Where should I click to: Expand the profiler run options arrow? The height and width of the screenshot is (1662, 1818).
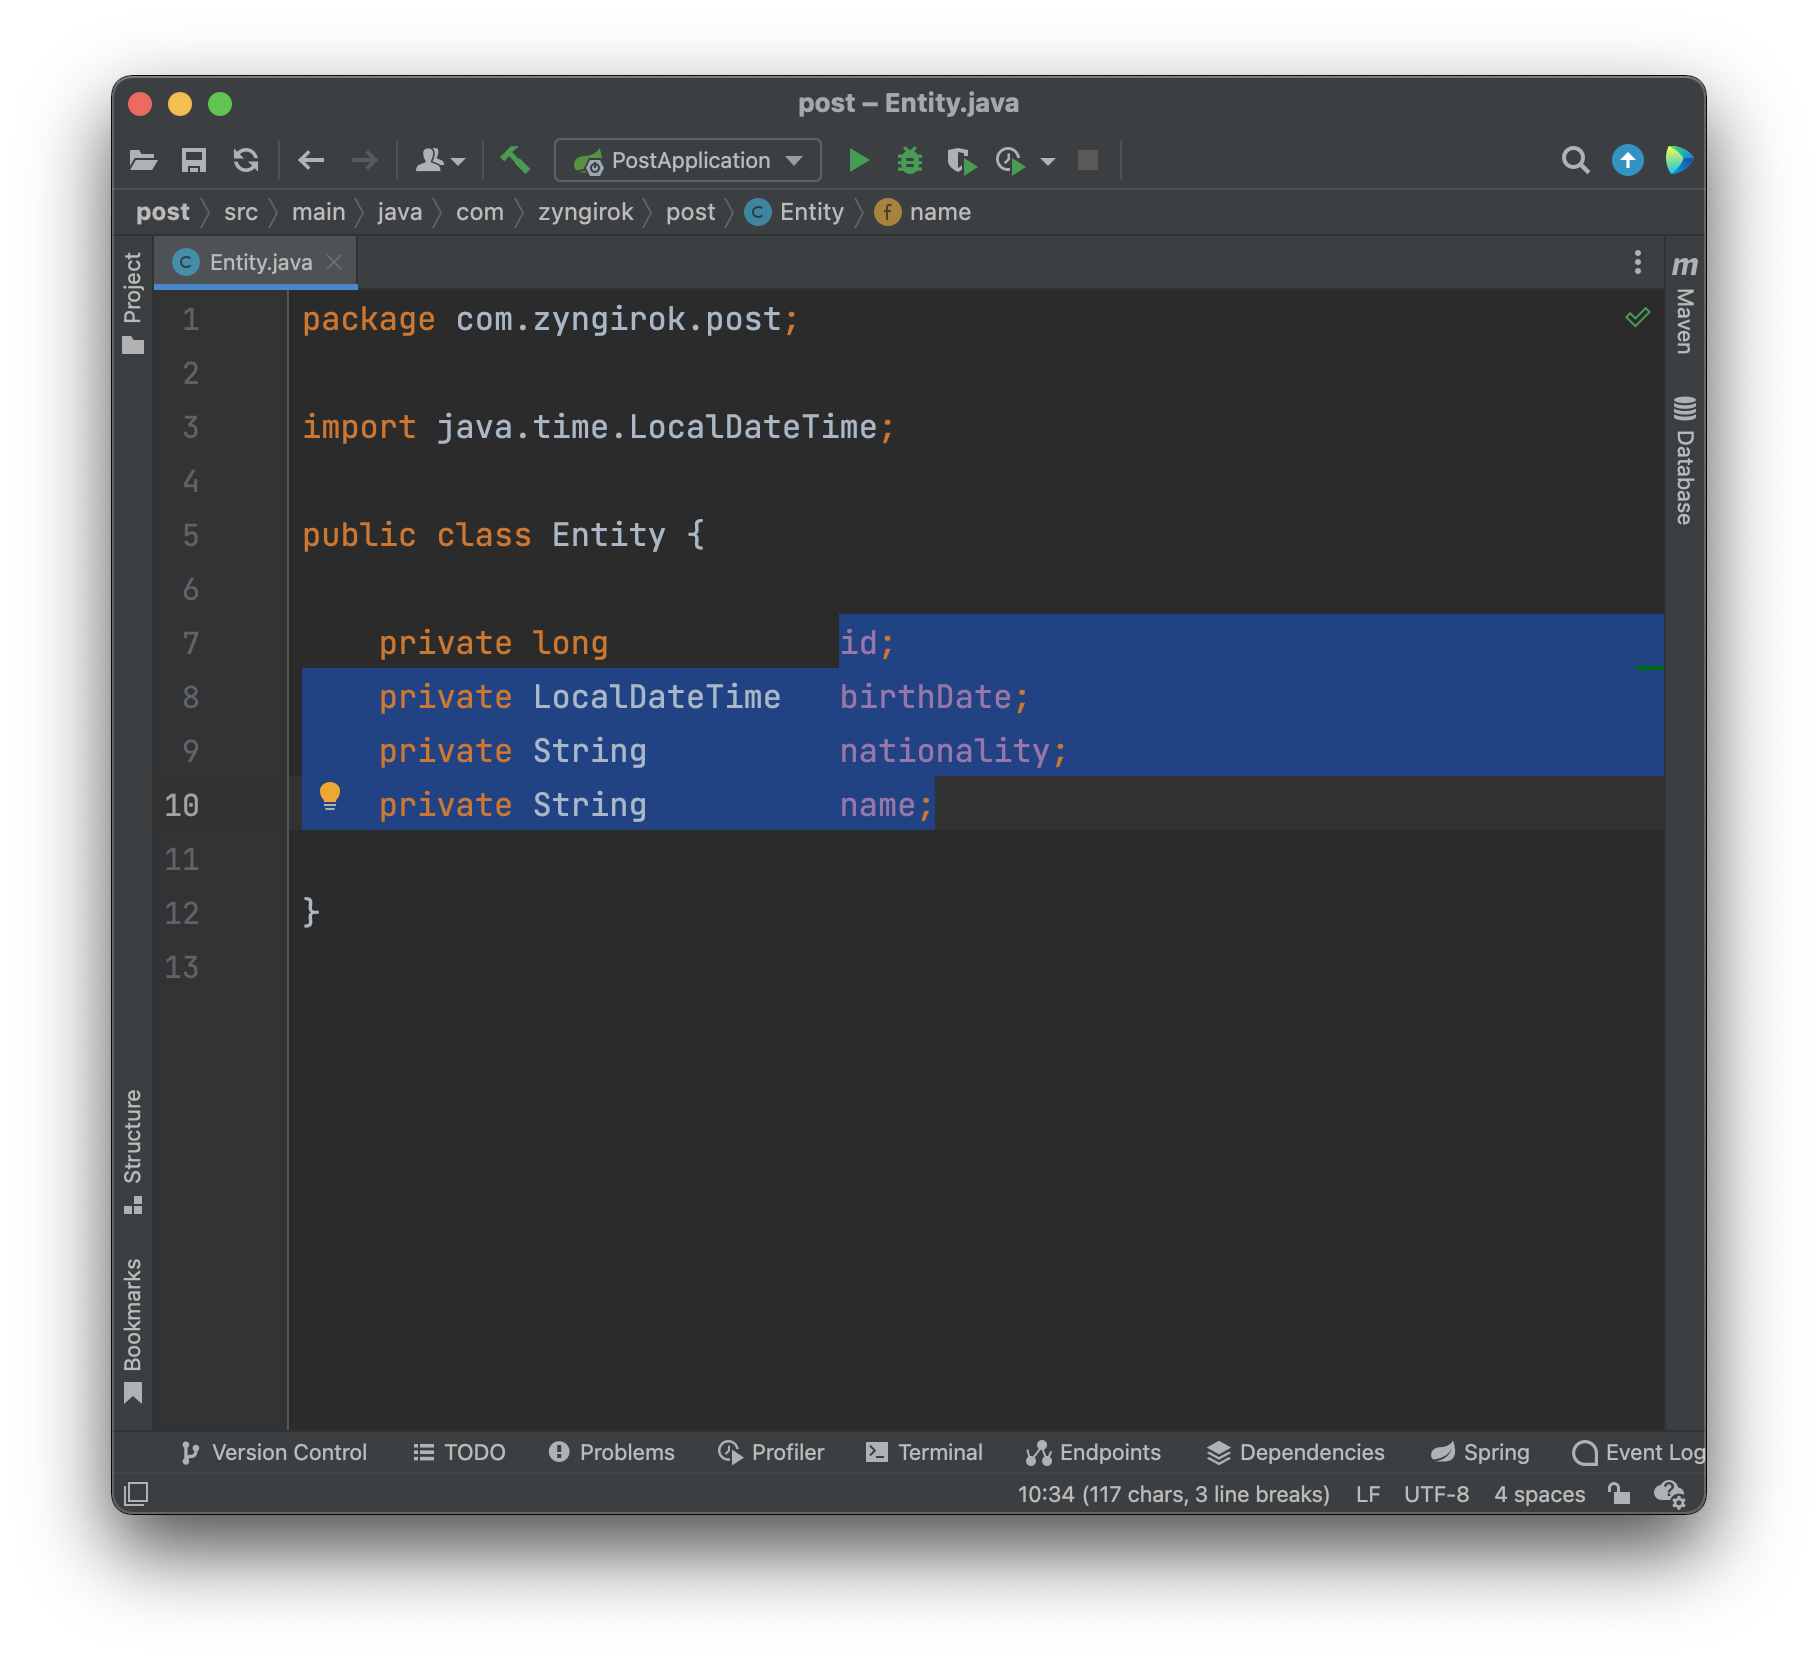[1048, 161]
